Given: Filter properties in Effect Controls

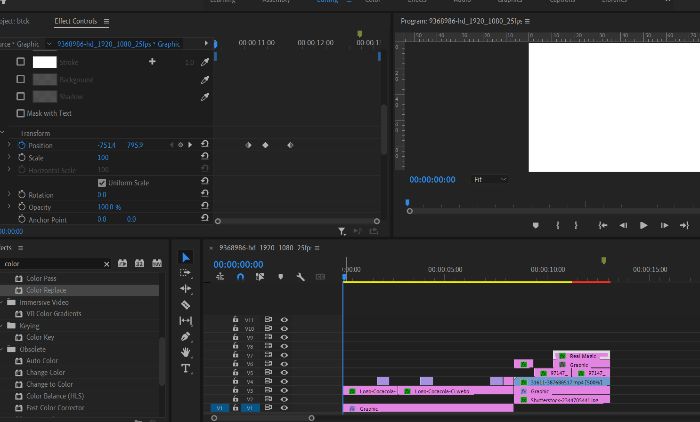Looking at the screenshot, I should coord(342,231).
